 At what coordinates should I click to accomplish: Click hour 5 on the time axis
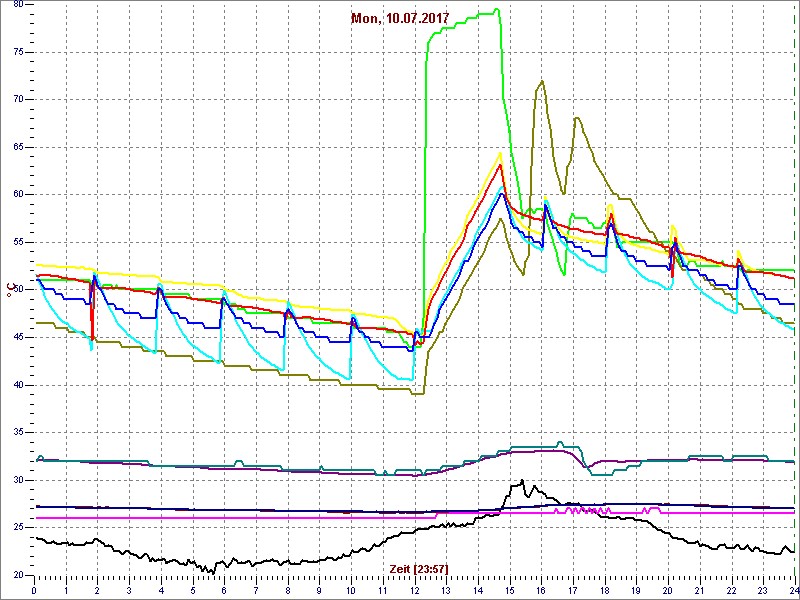point(193,590)
